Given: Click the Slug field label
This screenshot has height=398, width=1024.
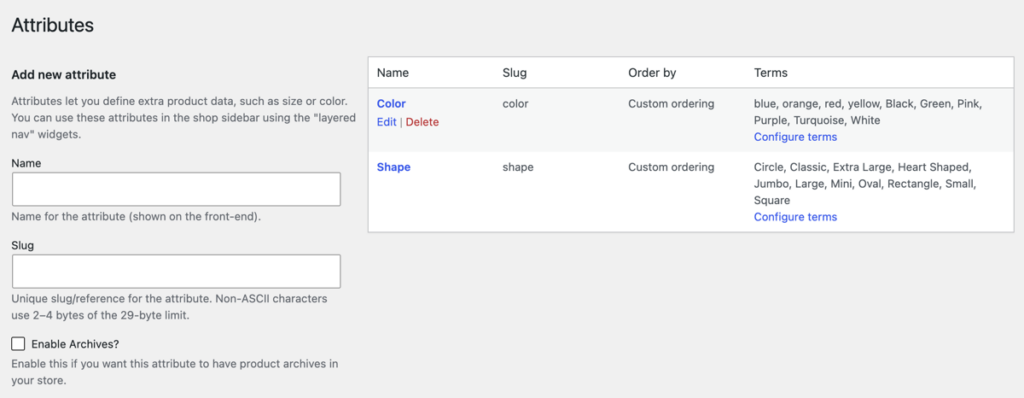Looking at the screenshot, I should click(23, 246).
